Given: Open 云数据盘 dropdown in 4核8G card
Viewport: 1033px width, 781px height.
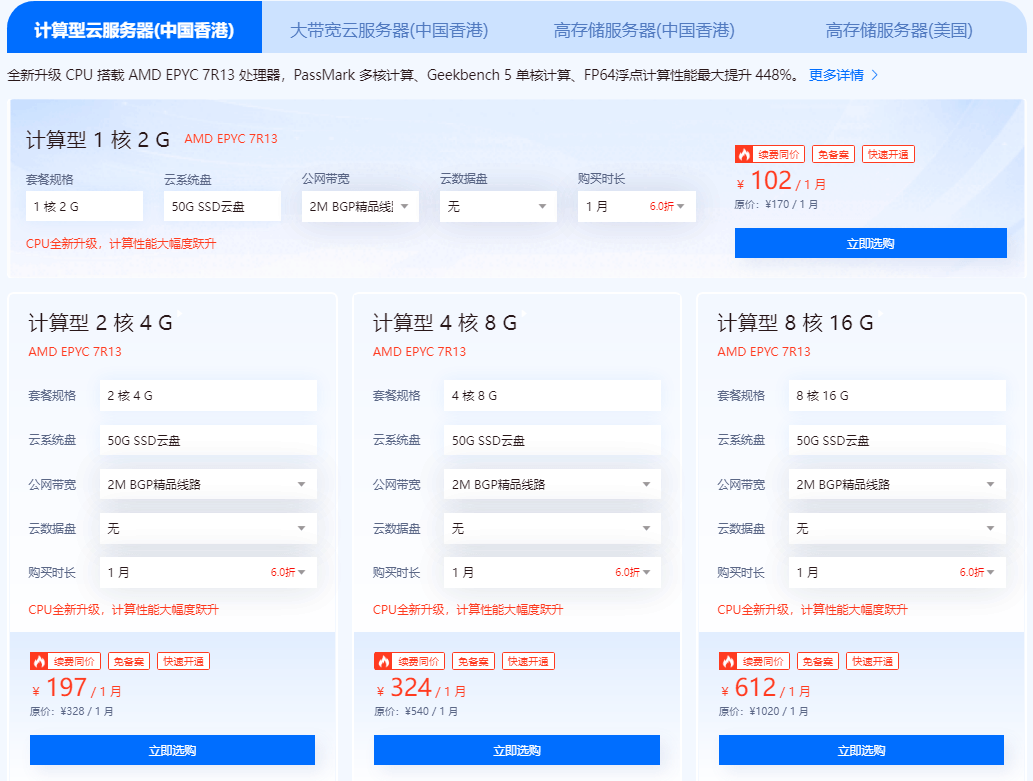Looking at the screenshot, I should 552,529.
